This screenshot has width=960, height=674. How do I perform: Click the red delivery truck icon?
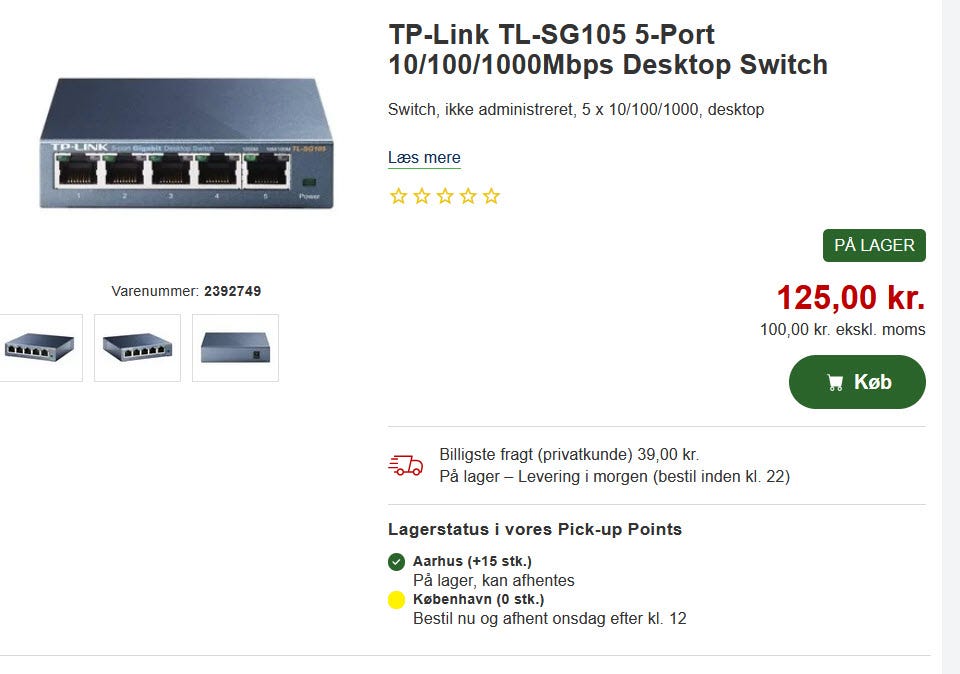tap(405, 465)
